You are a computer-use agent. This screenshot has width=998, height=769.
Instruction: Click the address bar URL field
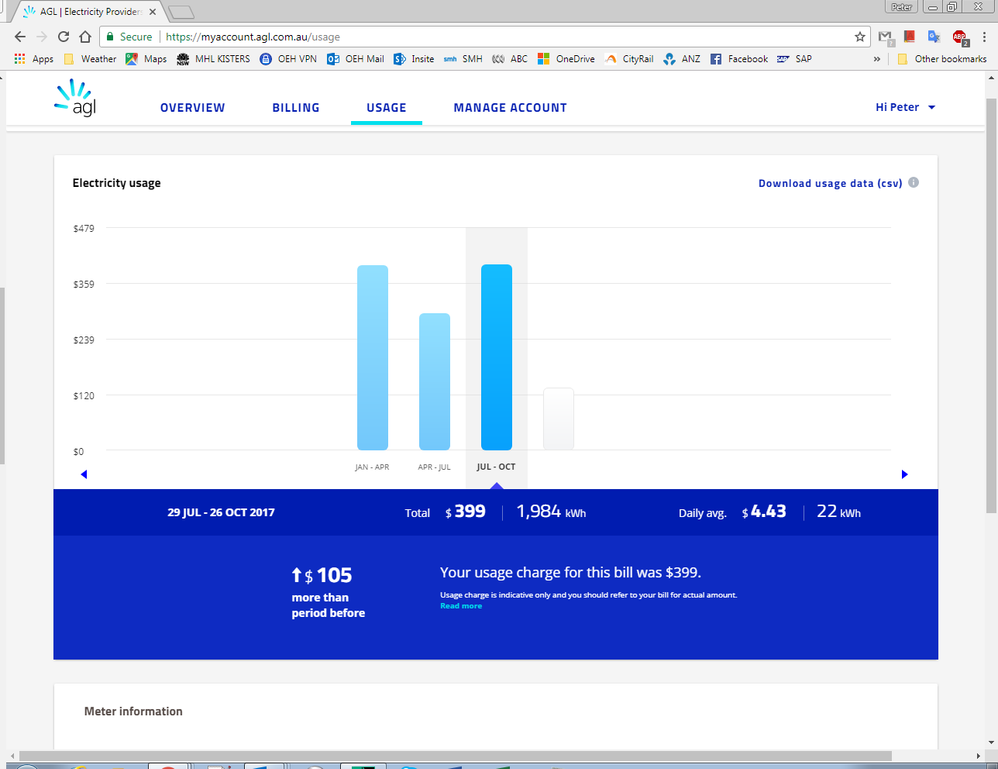[x=500, y=37]
